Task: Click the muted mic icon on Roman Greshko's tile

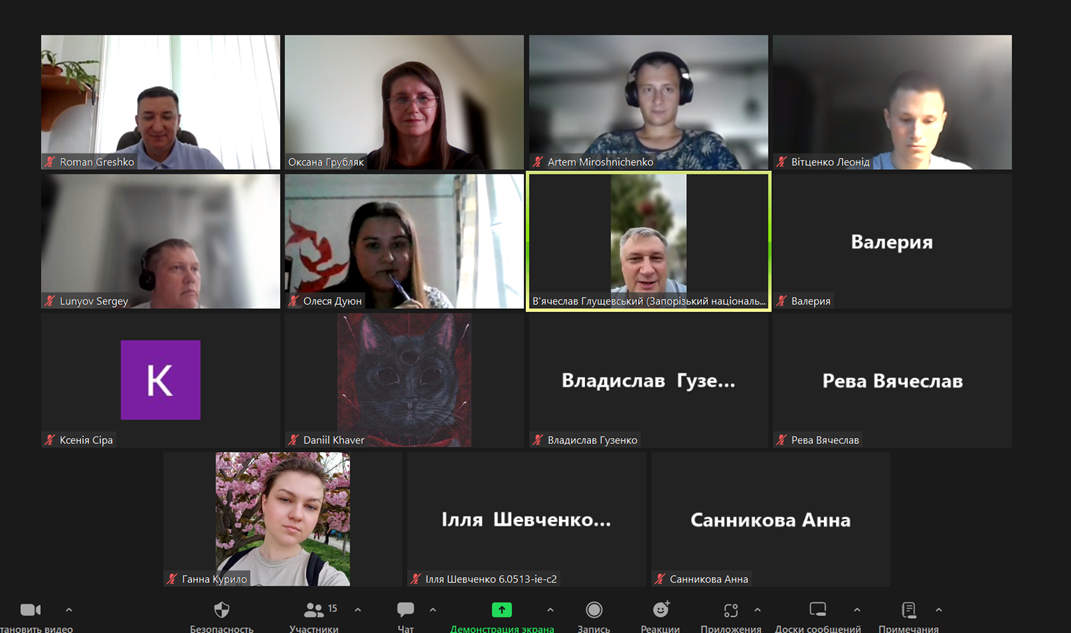Action: (50, 162)
